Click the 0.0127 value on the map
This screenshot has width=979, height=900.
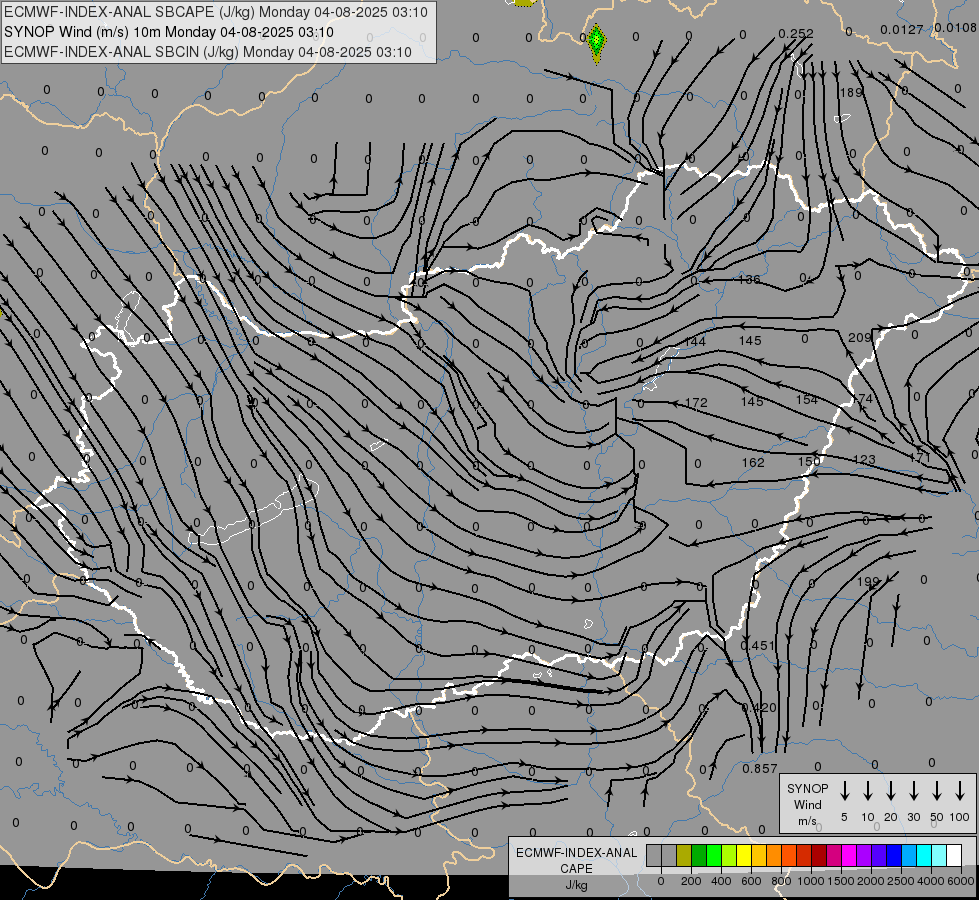coord(902,30)
